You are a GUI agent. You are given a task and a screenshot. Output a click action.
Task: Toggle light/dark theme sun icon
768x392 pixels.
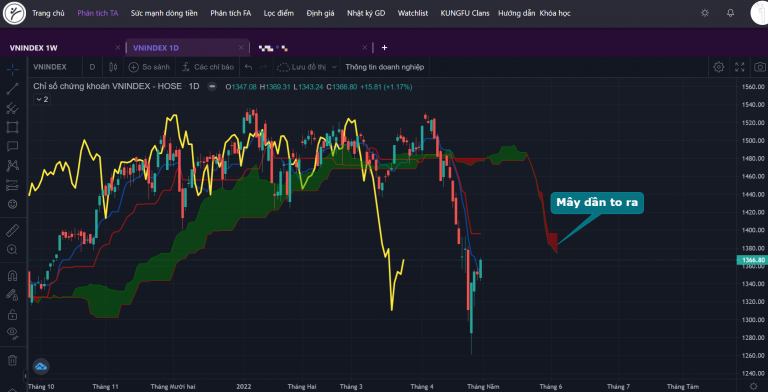tap(705, 13)
